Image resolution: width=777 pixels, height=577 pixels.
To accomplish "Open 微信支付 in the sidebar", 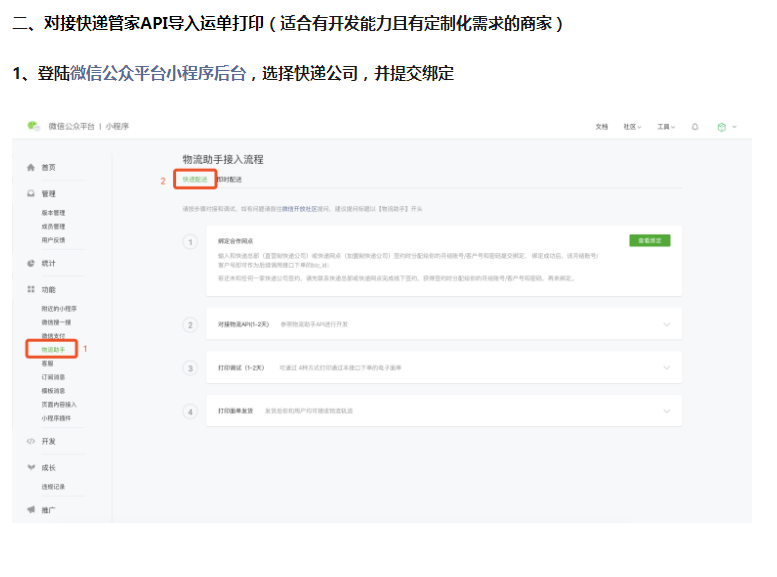I will tap(53, 336).
